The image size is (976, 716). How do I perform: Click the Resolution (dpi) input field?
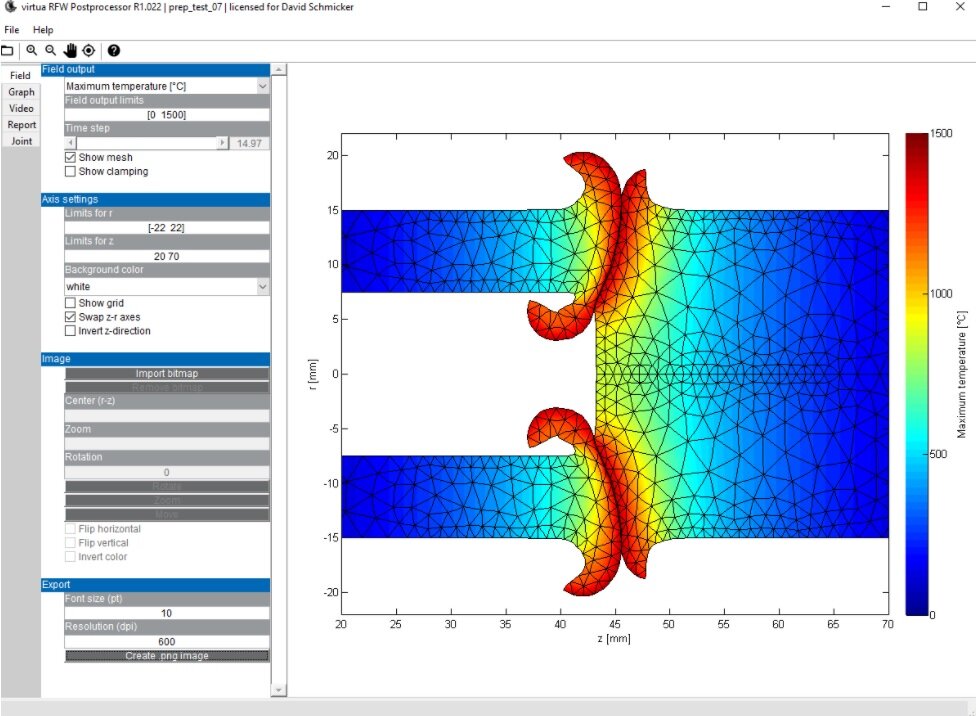(167, 641)
